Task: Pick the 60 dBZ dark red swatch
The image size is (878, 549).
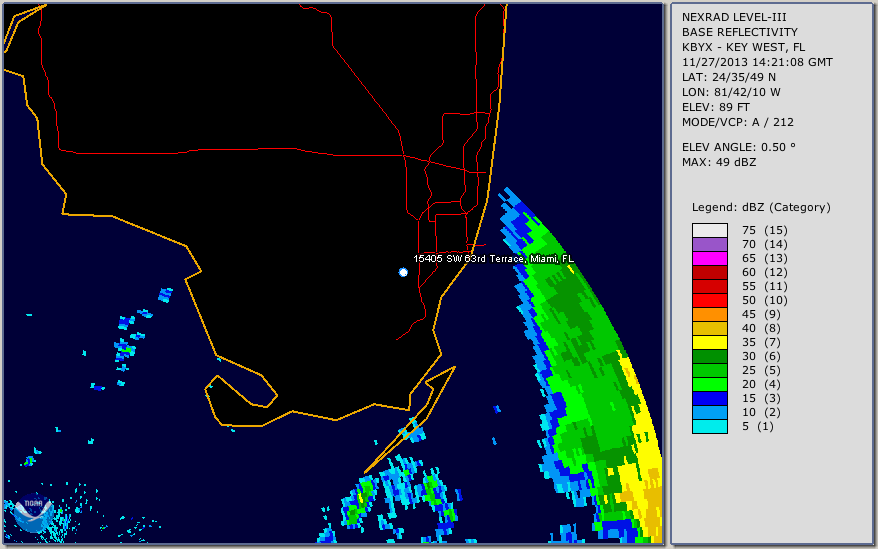Action: click(x=709, y=272)
